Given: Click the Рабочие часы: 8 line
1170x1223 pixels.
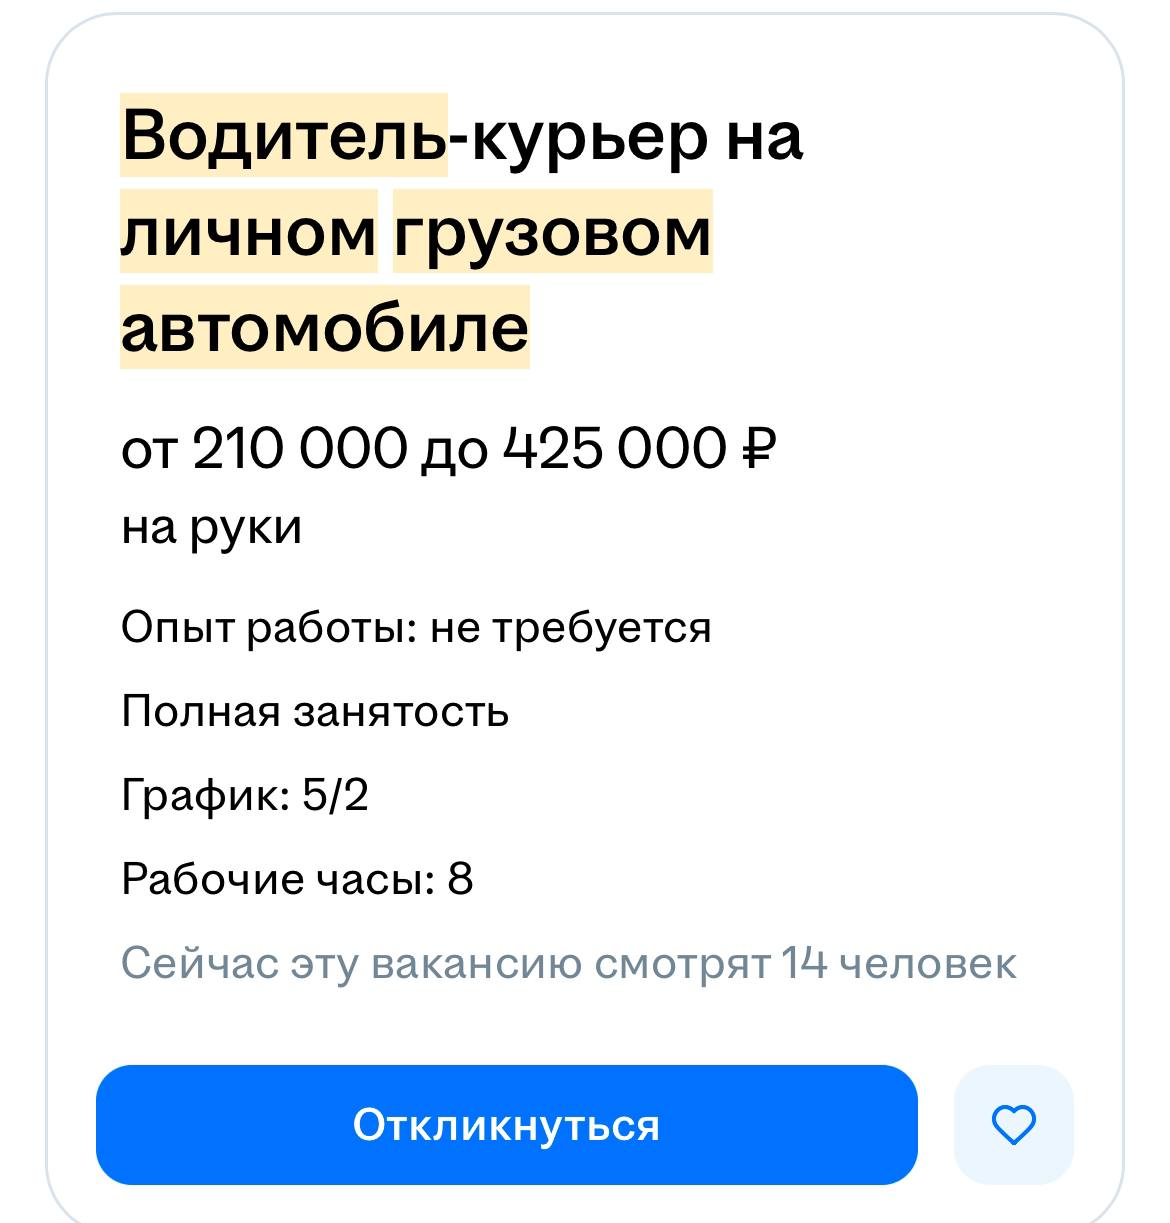Looking at the screenshot, I should (297, 880).
